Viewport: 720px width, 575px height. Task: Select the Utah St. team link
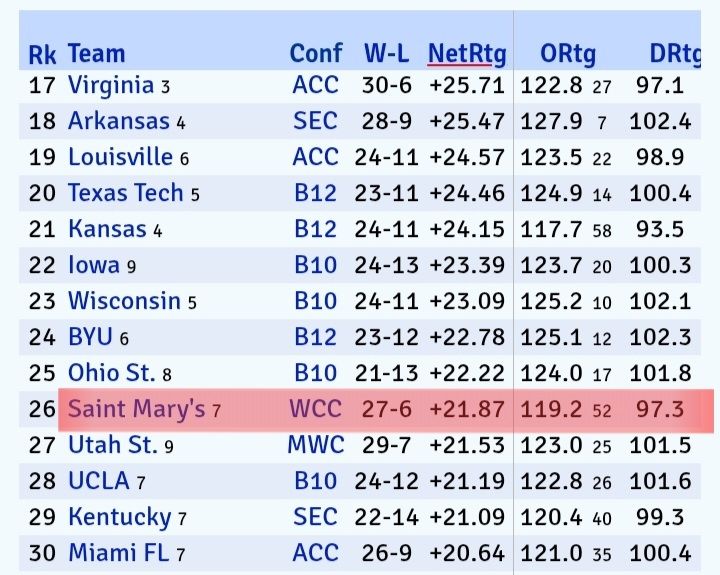(x=111, y=445)
